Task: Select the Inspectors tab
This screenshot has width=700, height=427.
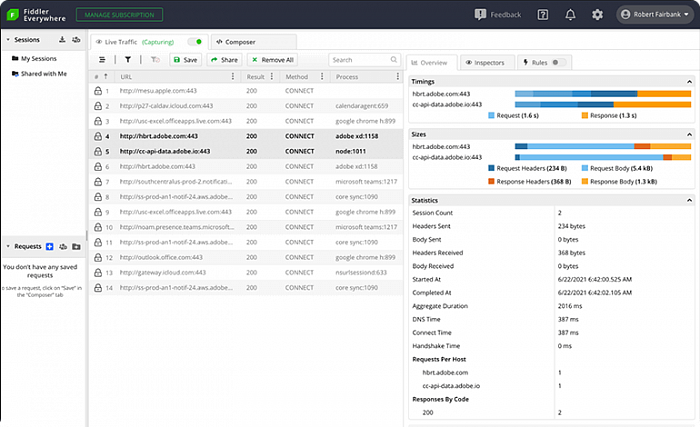Action: click(488, 63)
